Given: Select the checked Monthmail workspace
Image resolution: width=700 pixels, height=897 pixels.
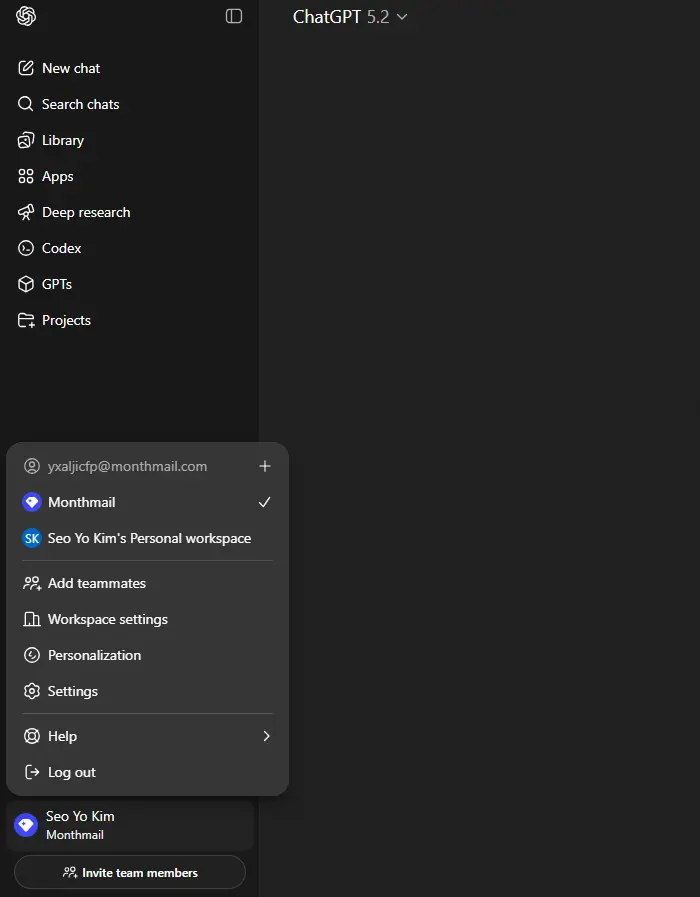Looking at the screenshot, I should (147, 502).
